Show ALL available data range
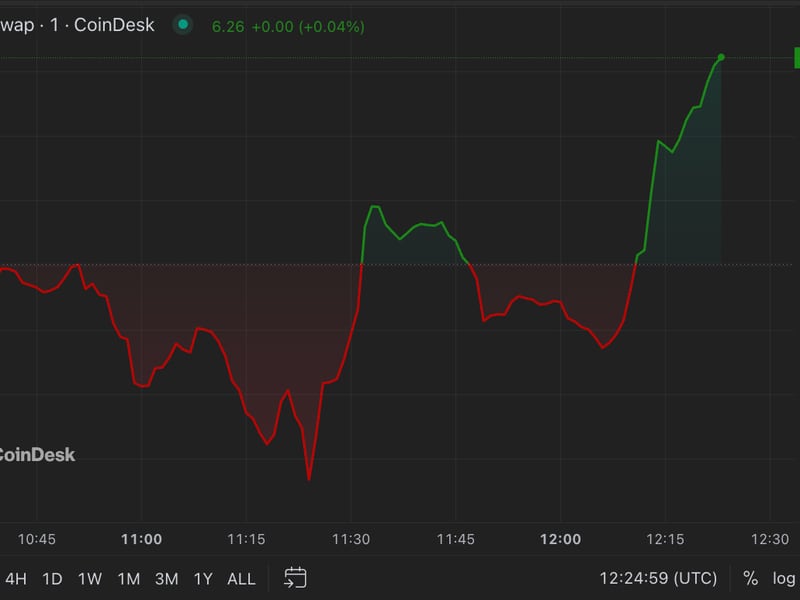The height and width of the screenshot is (600, 800). (x=241, y=578)
